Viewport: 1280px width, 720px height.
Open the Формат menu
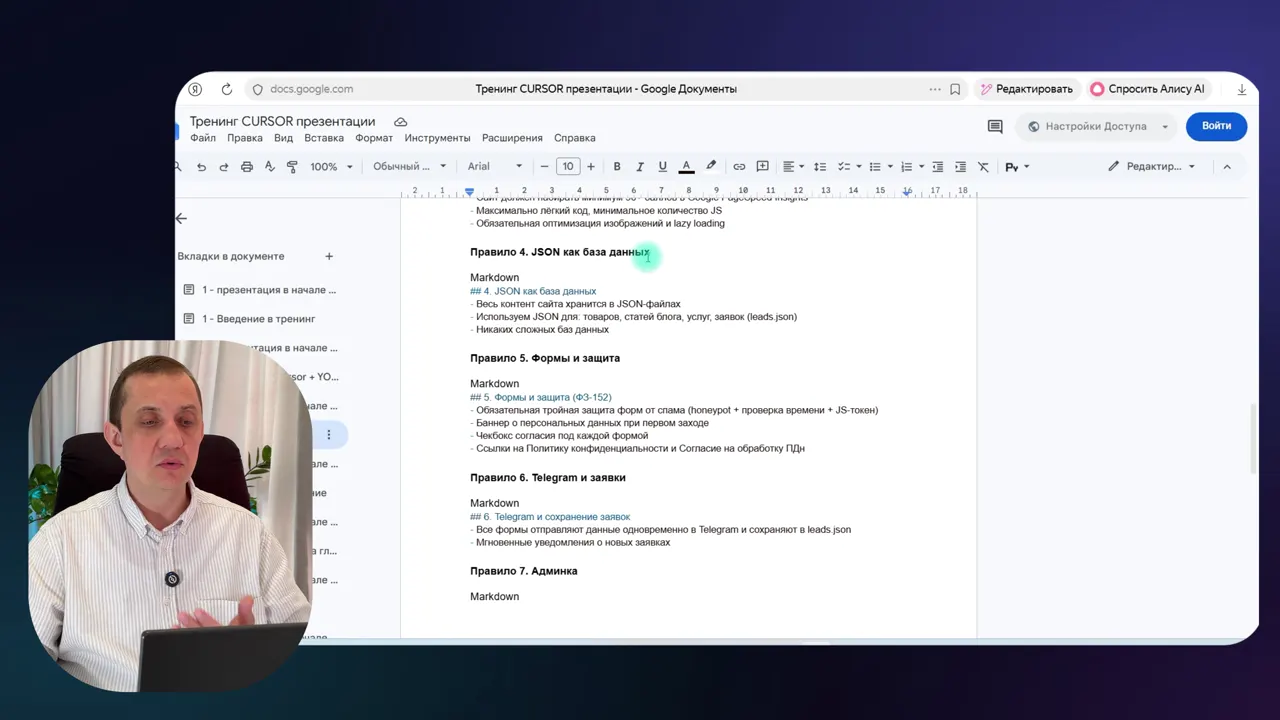[x=374, y=138]
